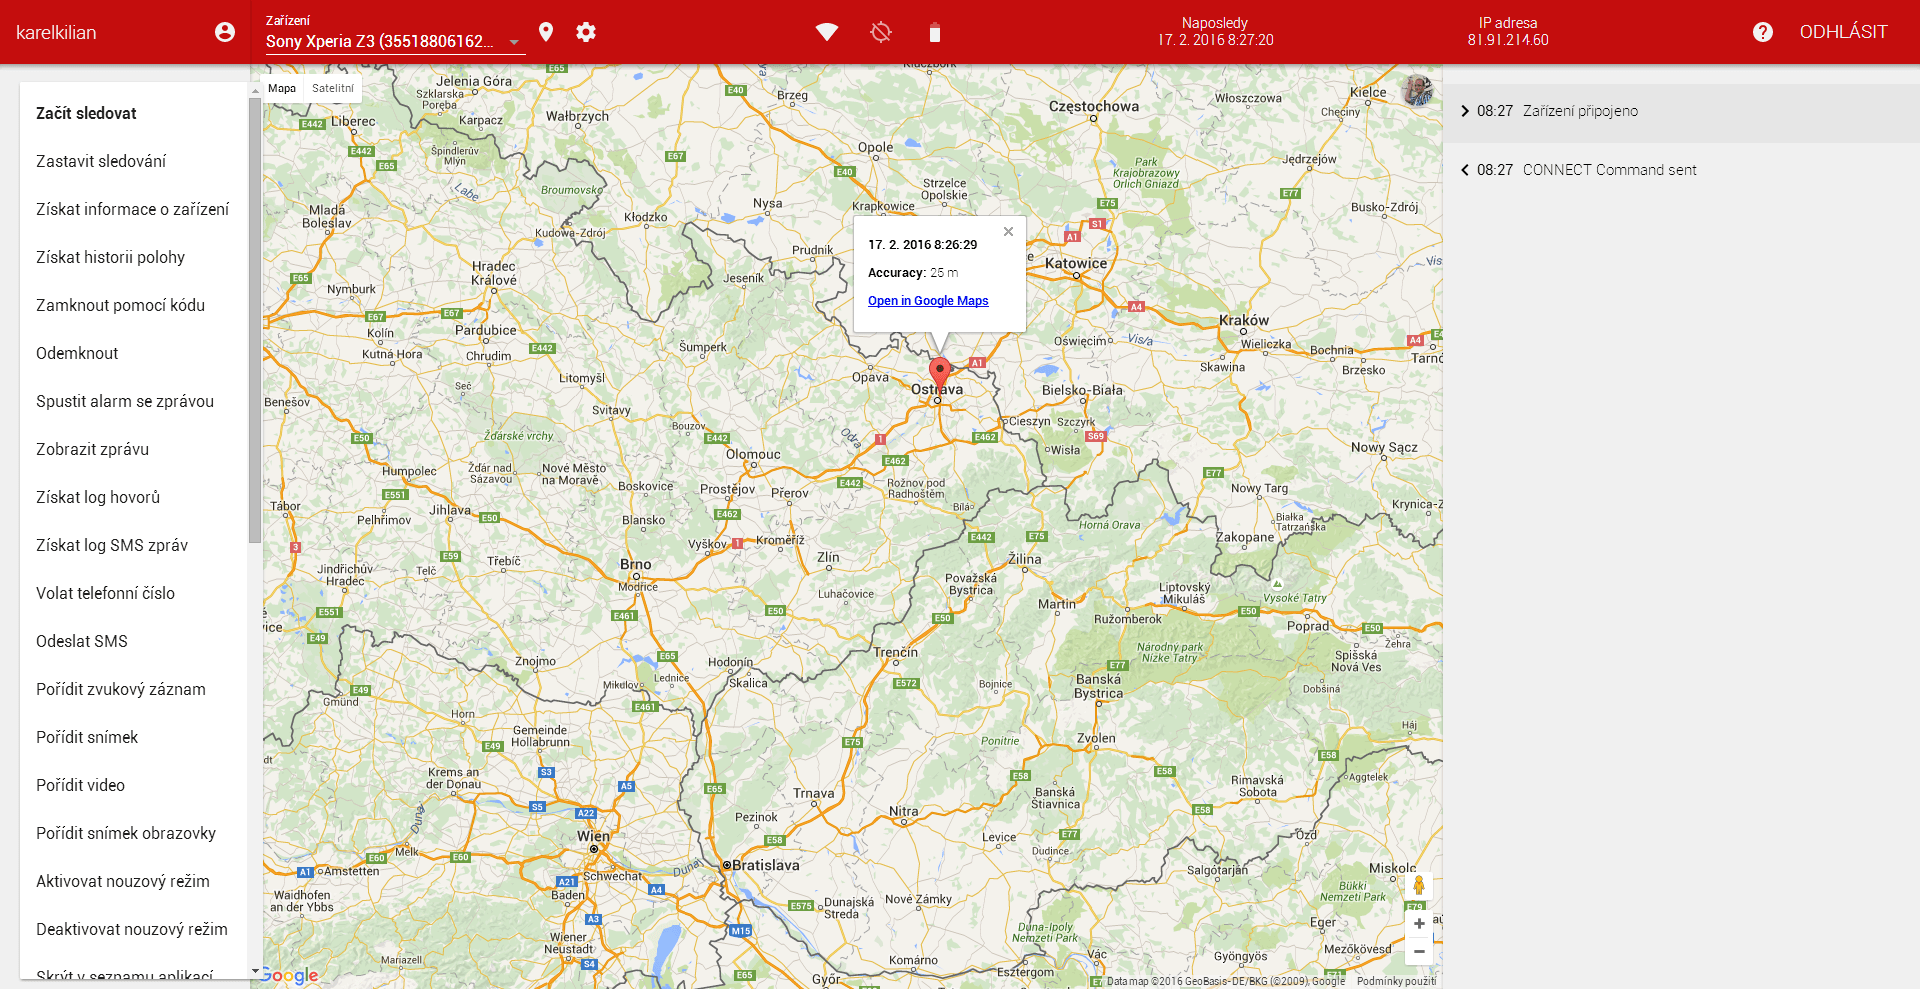
Task: Choose 'Volat telefonní číslo'
Action: click(x=134, y=593)
